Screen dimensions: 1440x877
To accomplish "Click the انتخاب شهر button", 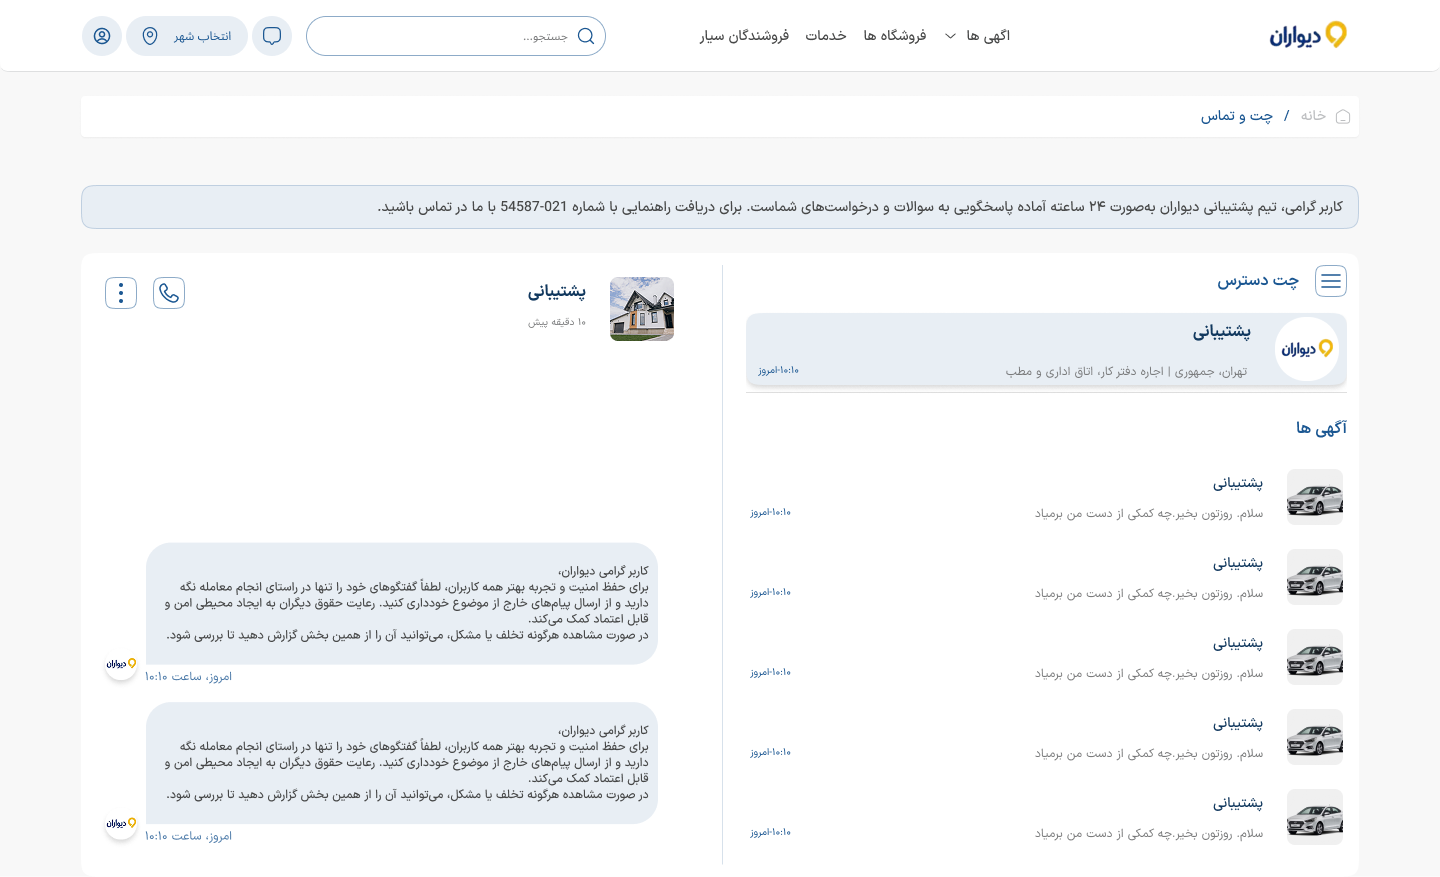I will pyautogui.click(x=187, y=36).
